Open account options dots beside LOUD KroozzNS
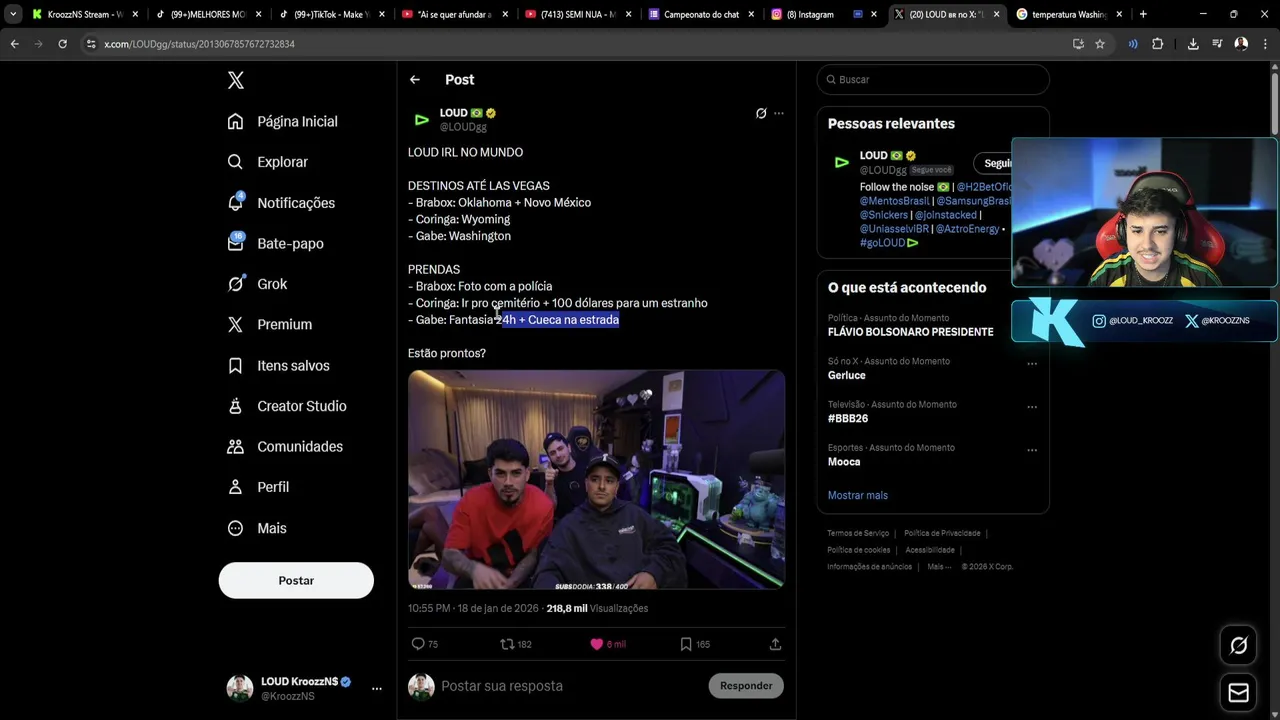The width and height of the screenshot is (1280, 720). pos(377,688)
